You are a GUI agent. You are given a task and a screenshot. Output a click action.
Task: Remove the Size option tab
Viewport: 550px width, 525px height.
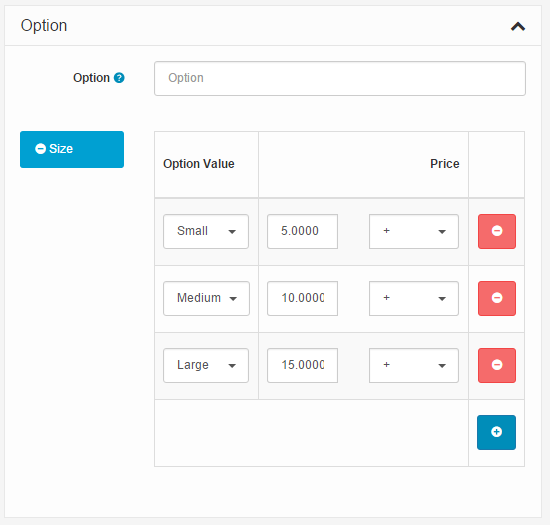[x=41, y=149]
